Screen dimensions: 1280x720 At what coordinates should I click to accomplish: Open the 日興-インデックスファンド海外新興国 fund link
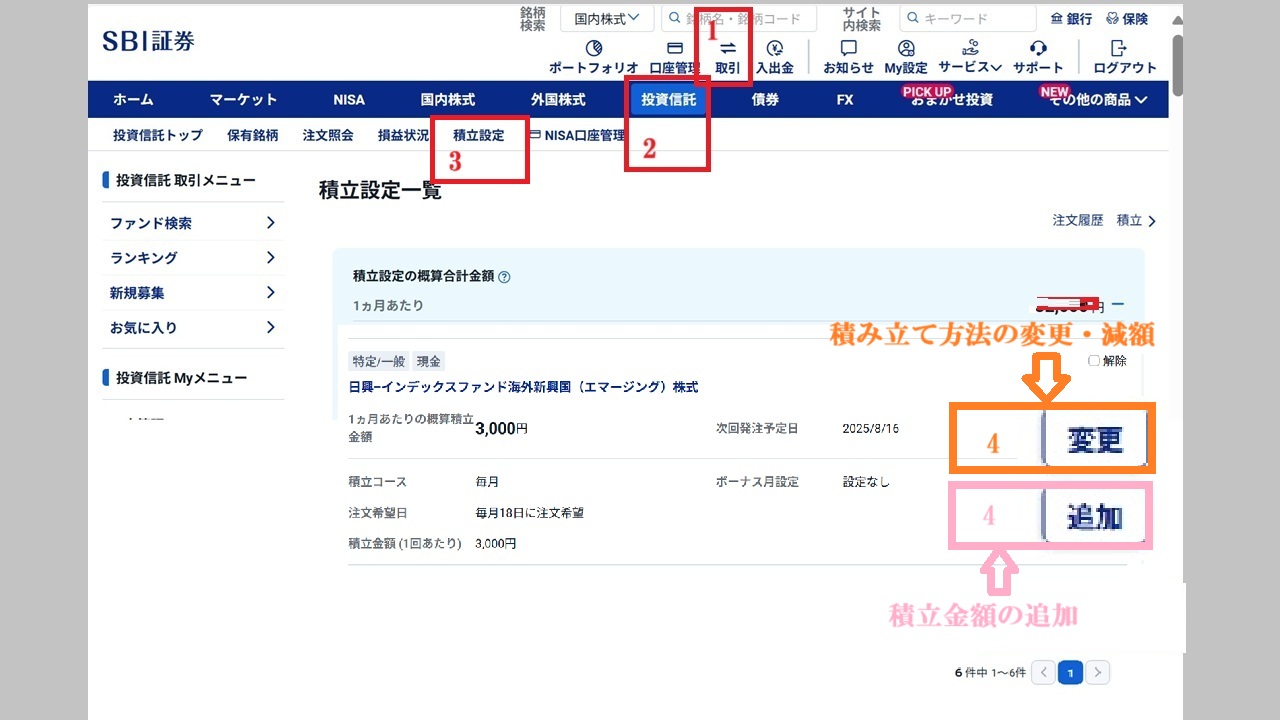(x=523, y=387)
